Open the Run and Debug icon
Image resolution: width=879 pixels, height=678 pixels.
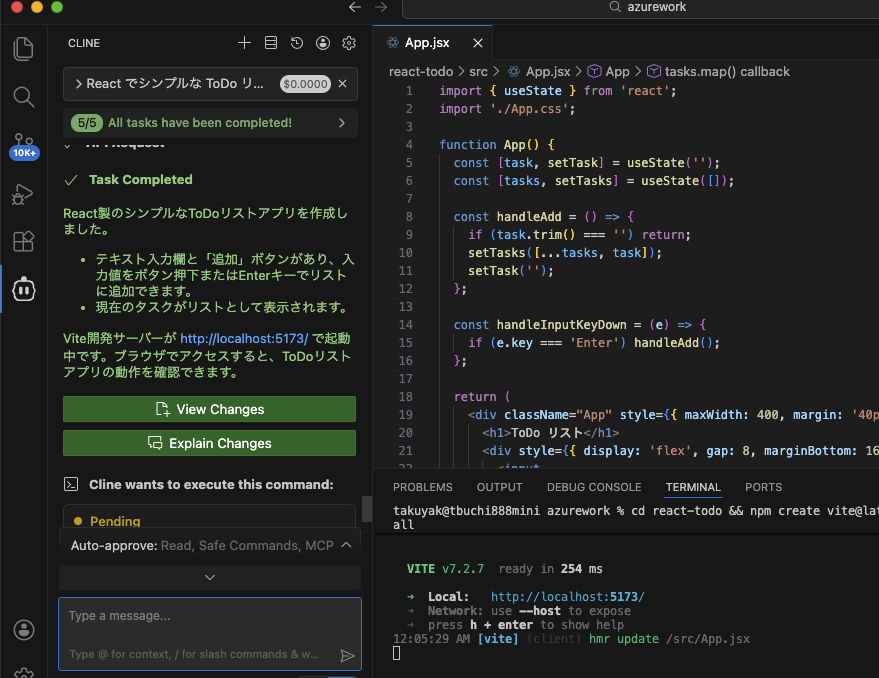coord(23,194)
